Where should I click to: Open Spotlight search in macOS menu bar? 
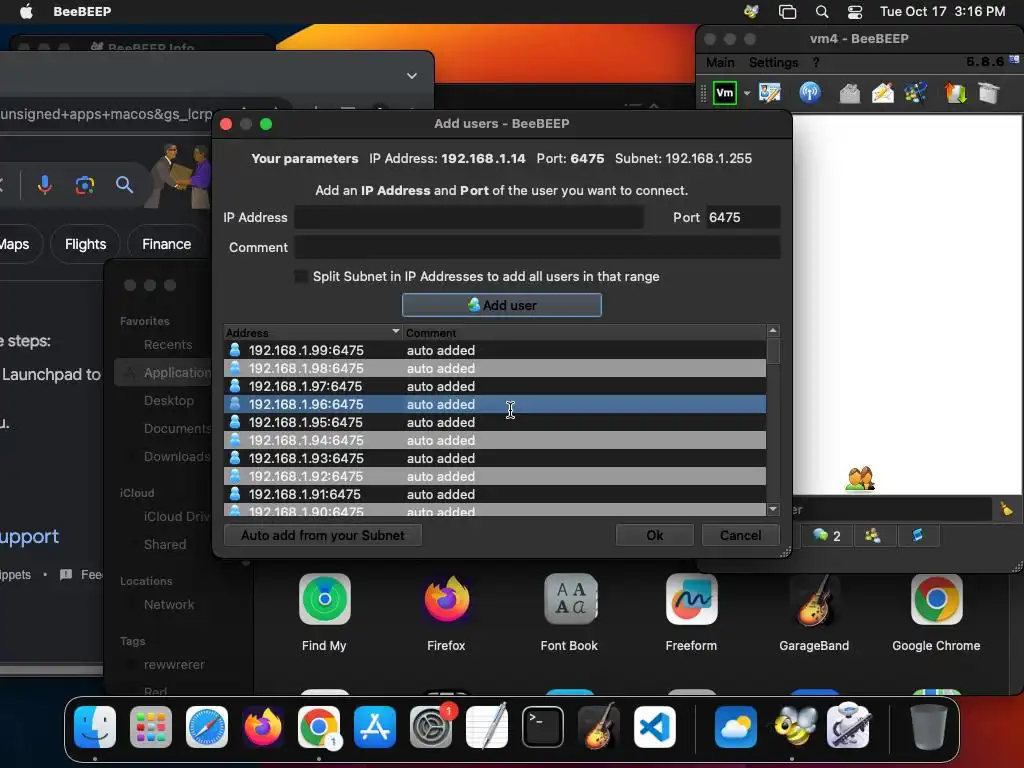point(822,12)
